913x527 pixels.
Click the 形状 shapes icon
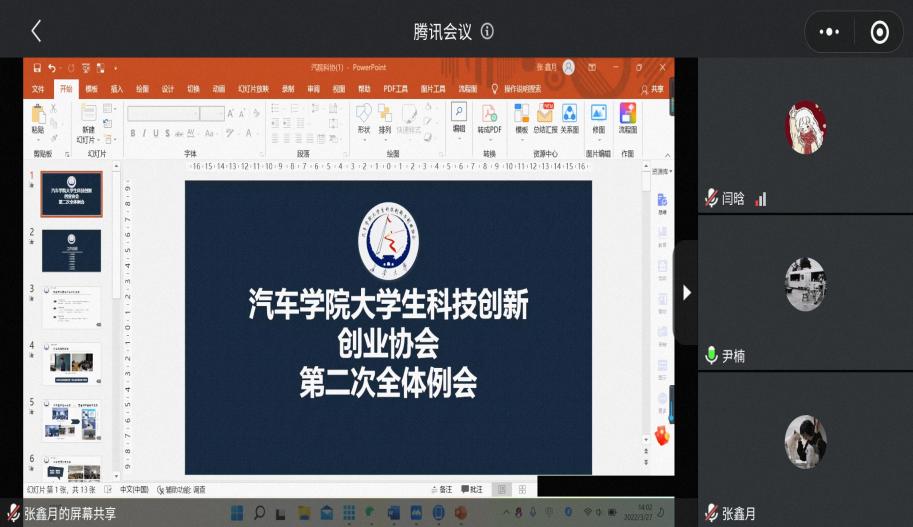(363, 119)
